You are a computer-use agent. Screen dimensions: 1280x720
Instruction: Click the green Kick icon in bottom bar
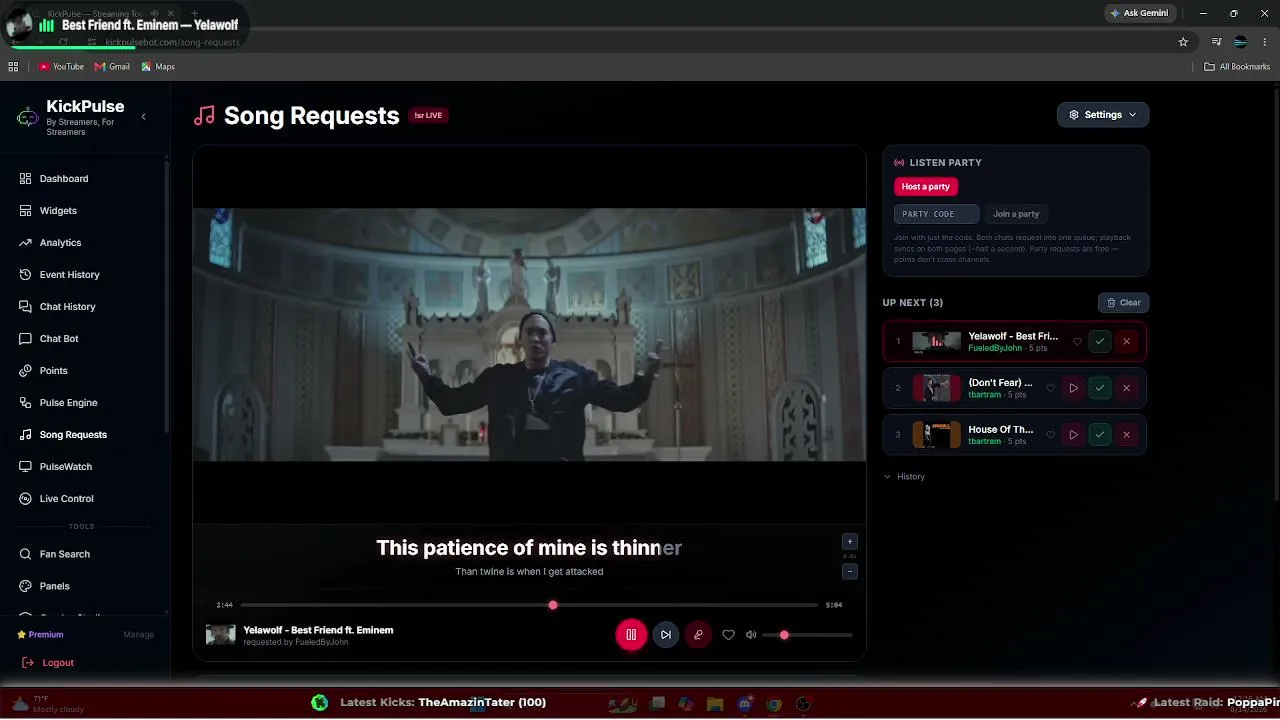click(x=319, y=703)
